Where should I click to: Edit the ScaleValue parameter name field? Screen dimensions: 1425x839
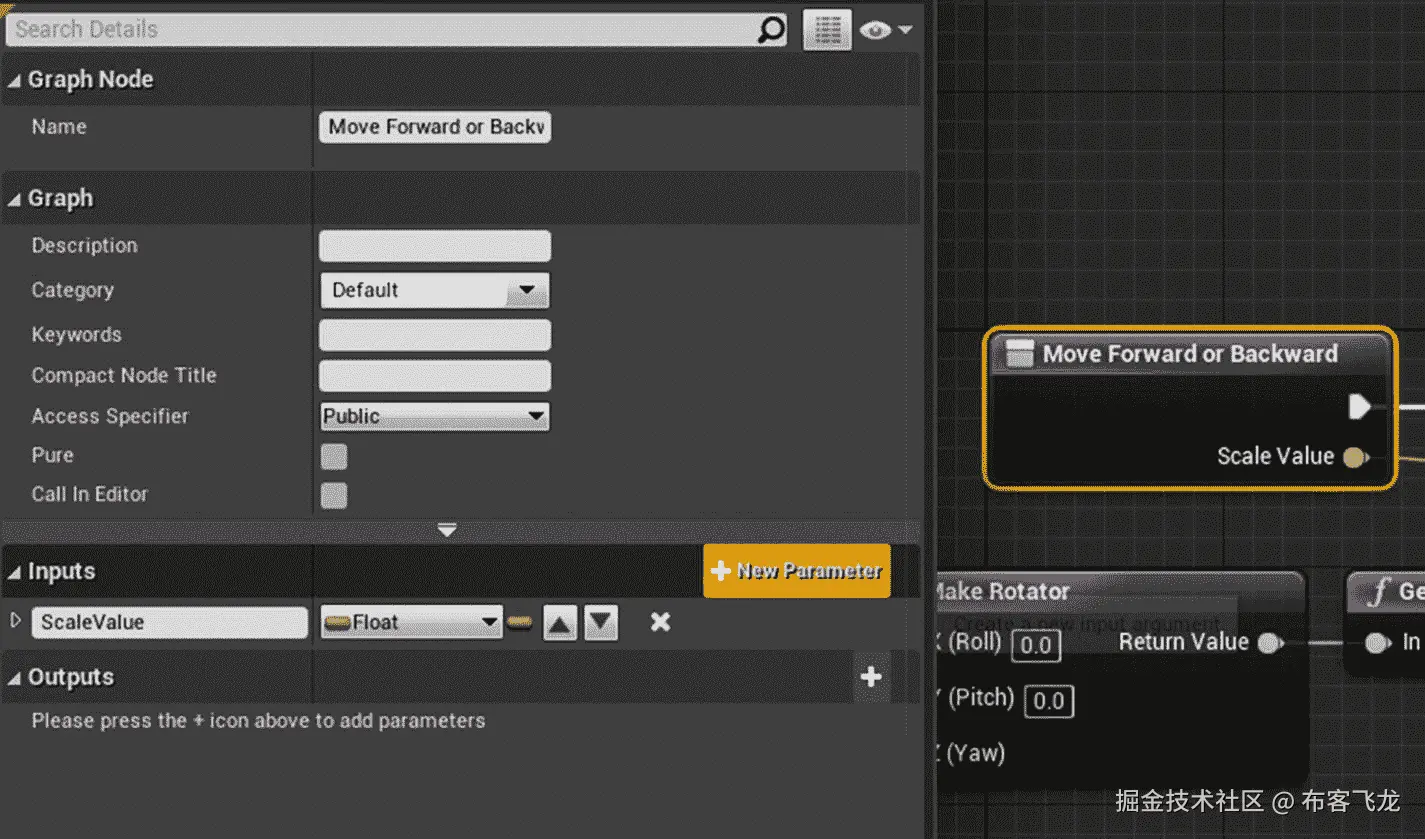click(x=170, y=622)
